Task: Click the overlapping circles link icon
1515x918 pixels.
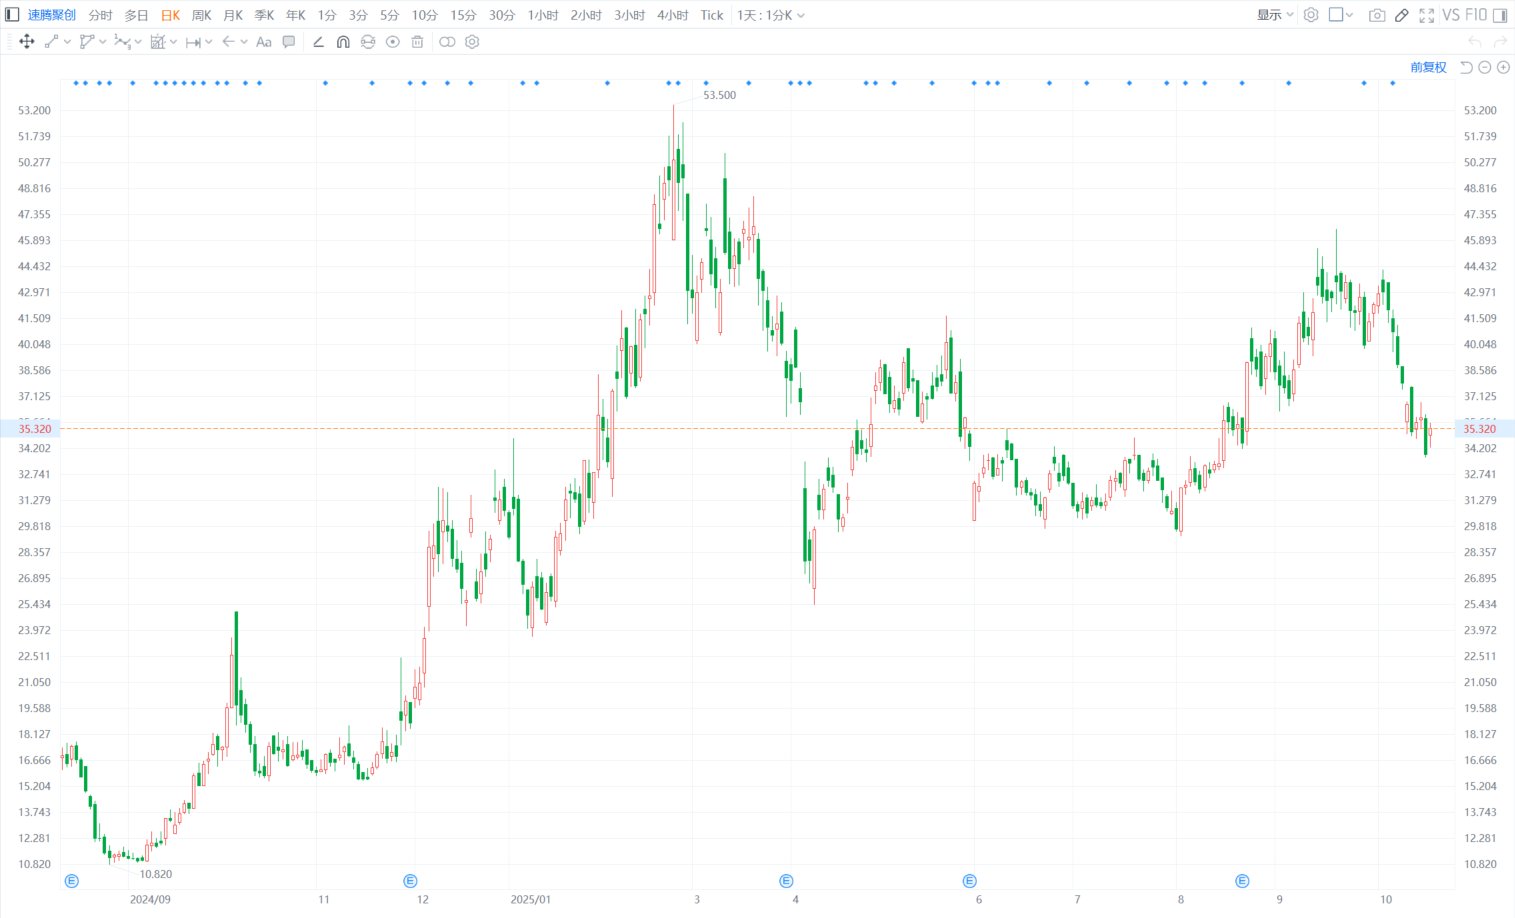Action: point(447,42)
